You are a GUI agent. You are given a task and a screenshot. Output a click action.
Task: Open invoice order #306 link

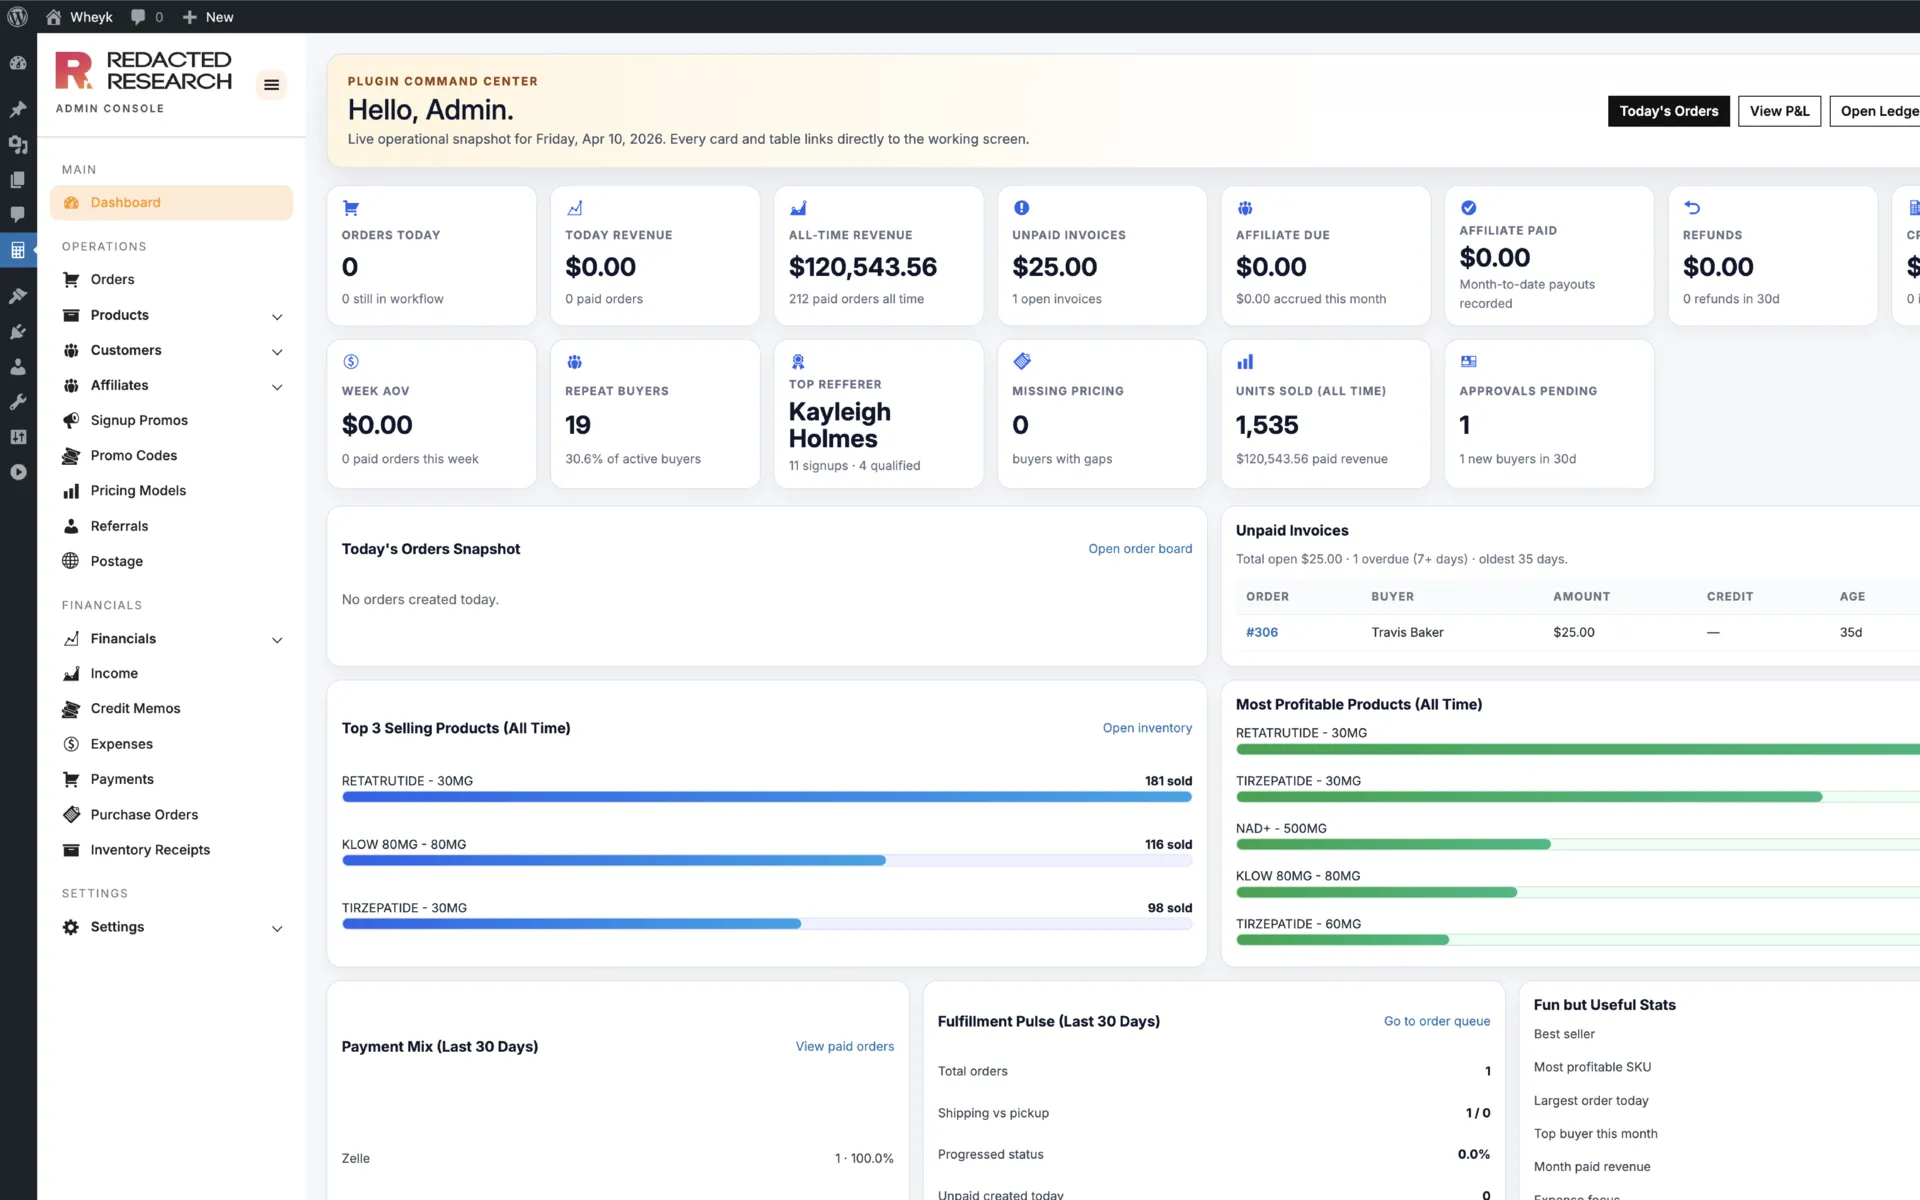coord(1261,632)
